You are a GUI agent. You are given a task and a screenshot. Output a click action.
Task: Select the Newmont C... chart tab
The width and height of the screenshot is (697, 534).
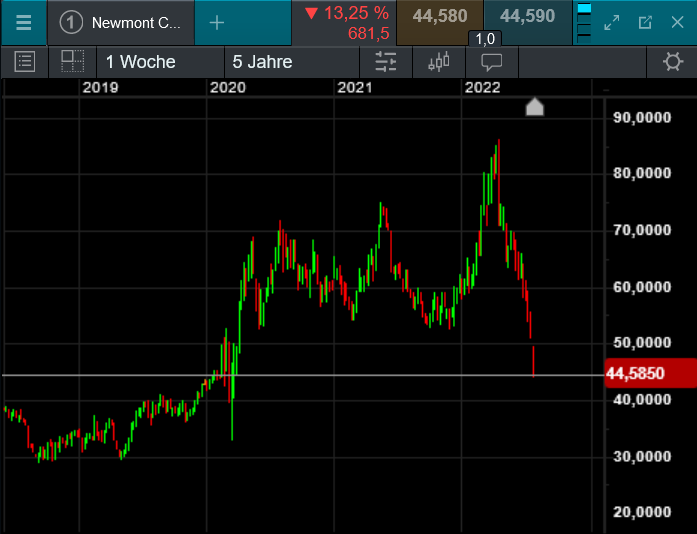pyautogui.click(x=122, y=22)
